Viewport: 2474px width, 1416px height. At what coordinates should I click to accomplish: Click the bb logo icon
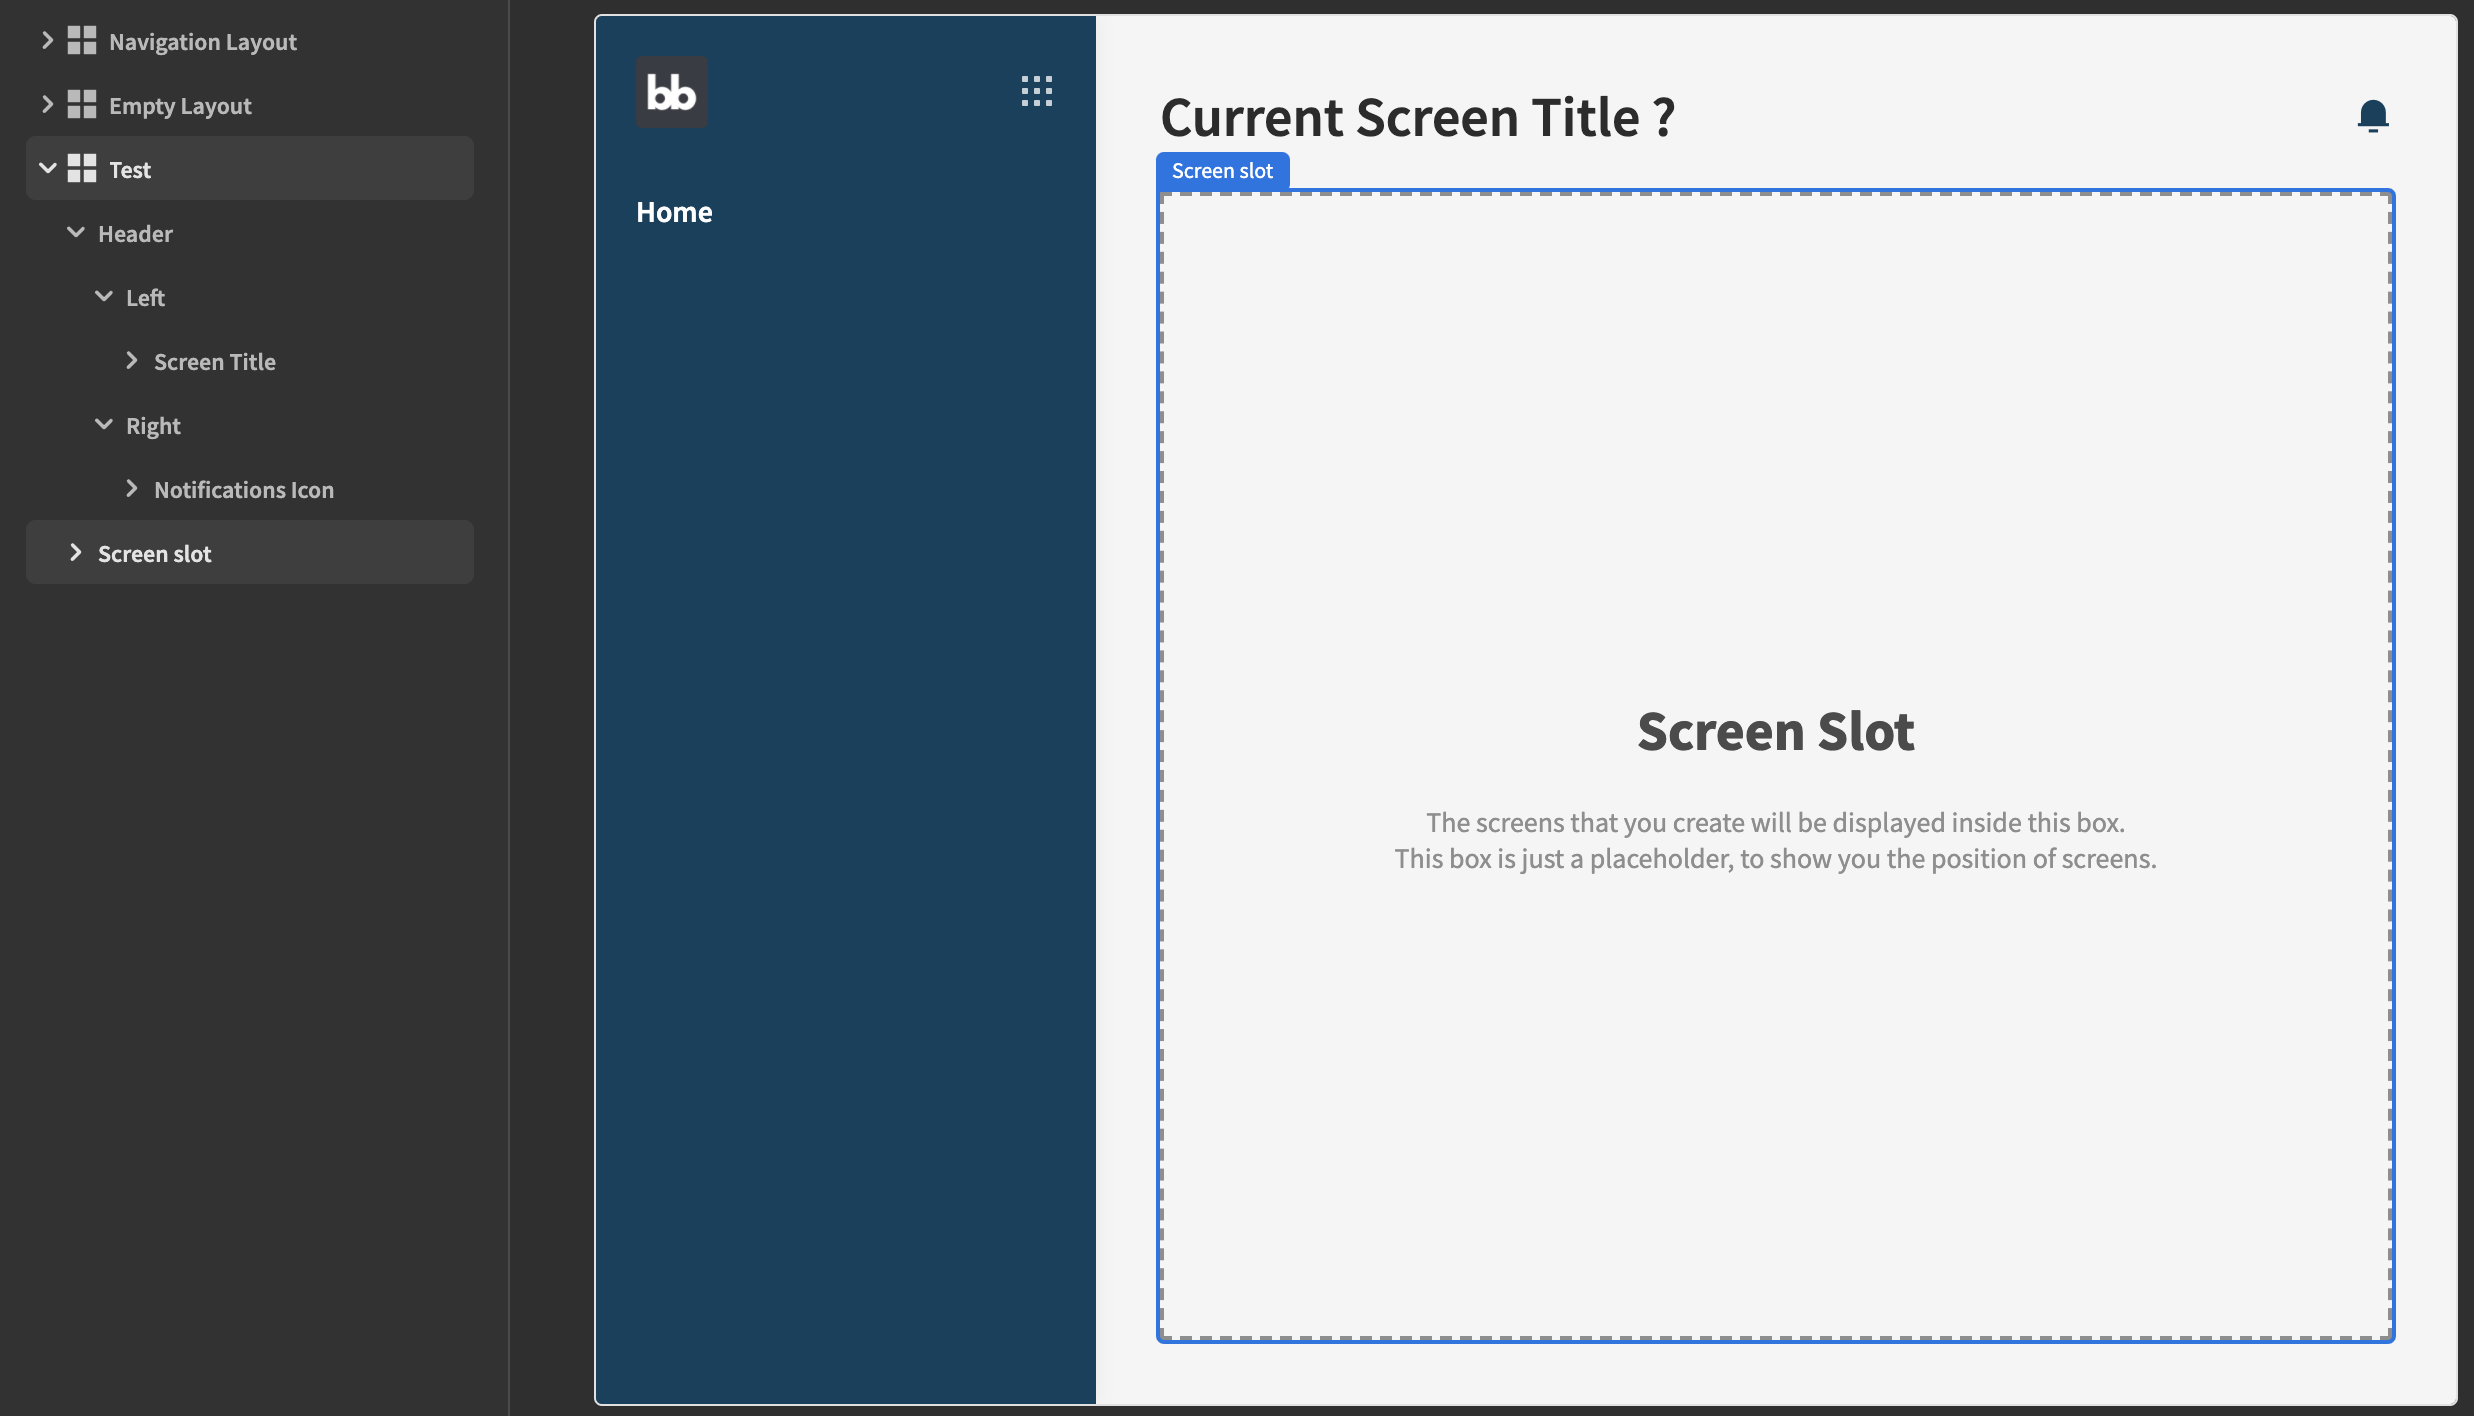click(671, 91)
